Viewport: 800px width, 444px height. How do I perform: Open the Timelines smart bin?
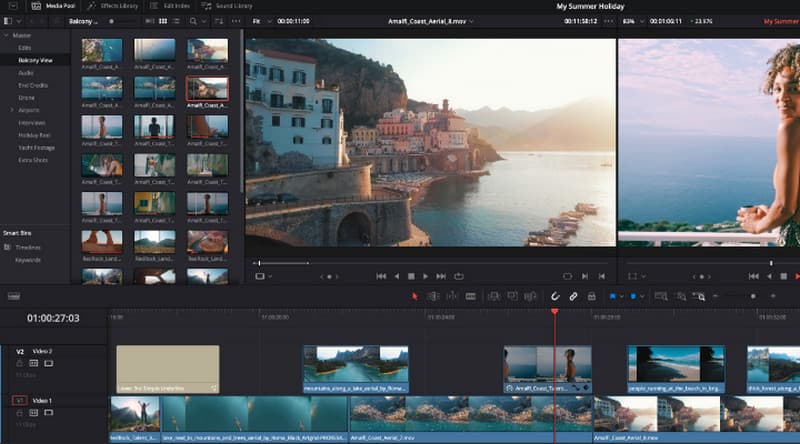[x=28, y=247]
